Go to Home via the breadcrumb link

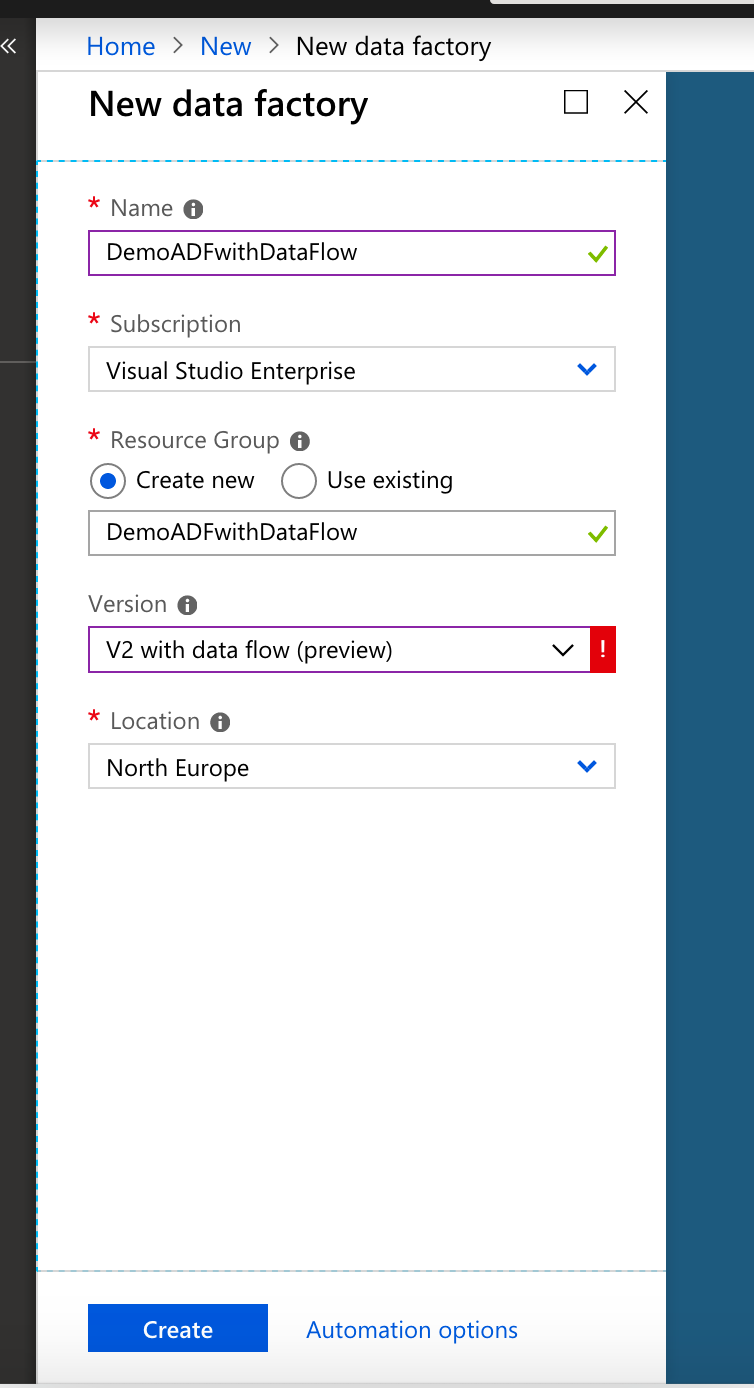tap(120, 46)
